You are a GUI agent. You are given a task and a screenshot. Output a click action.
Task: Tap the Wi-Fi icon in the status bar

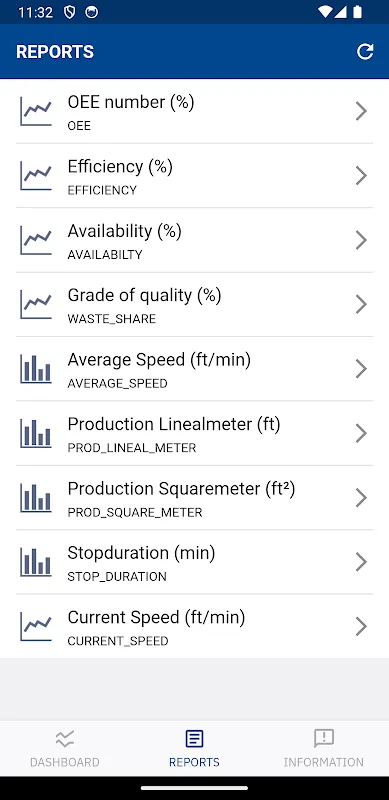point(325,12)
